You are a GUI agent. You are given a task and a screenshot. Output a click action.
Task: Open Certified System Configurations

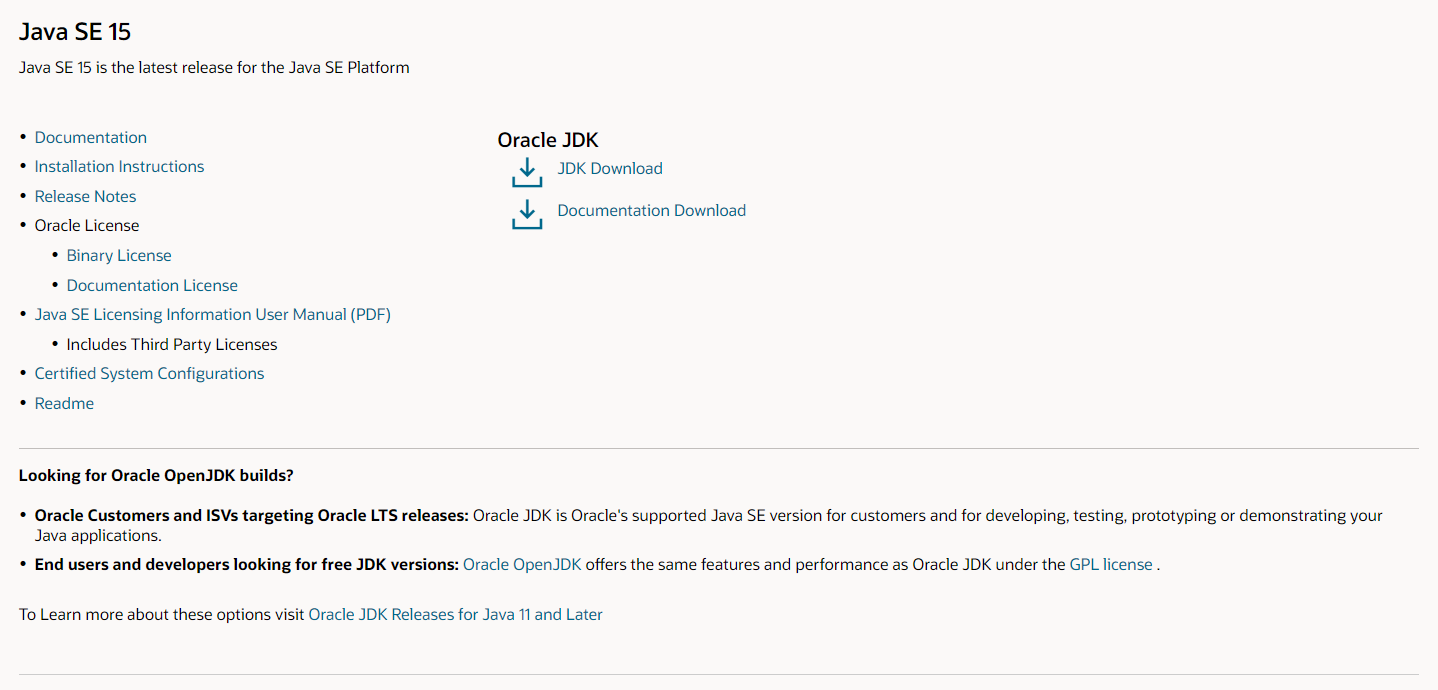pos(149,374)
